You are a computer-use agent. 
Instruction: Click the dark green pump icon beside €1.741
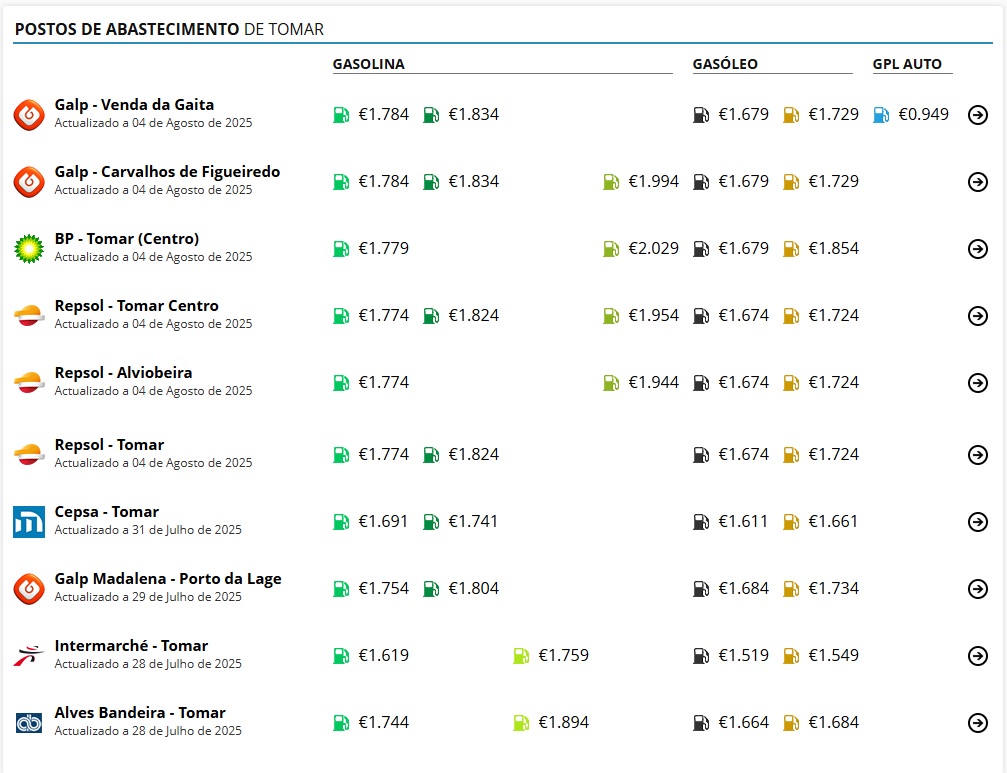(431, 522)
